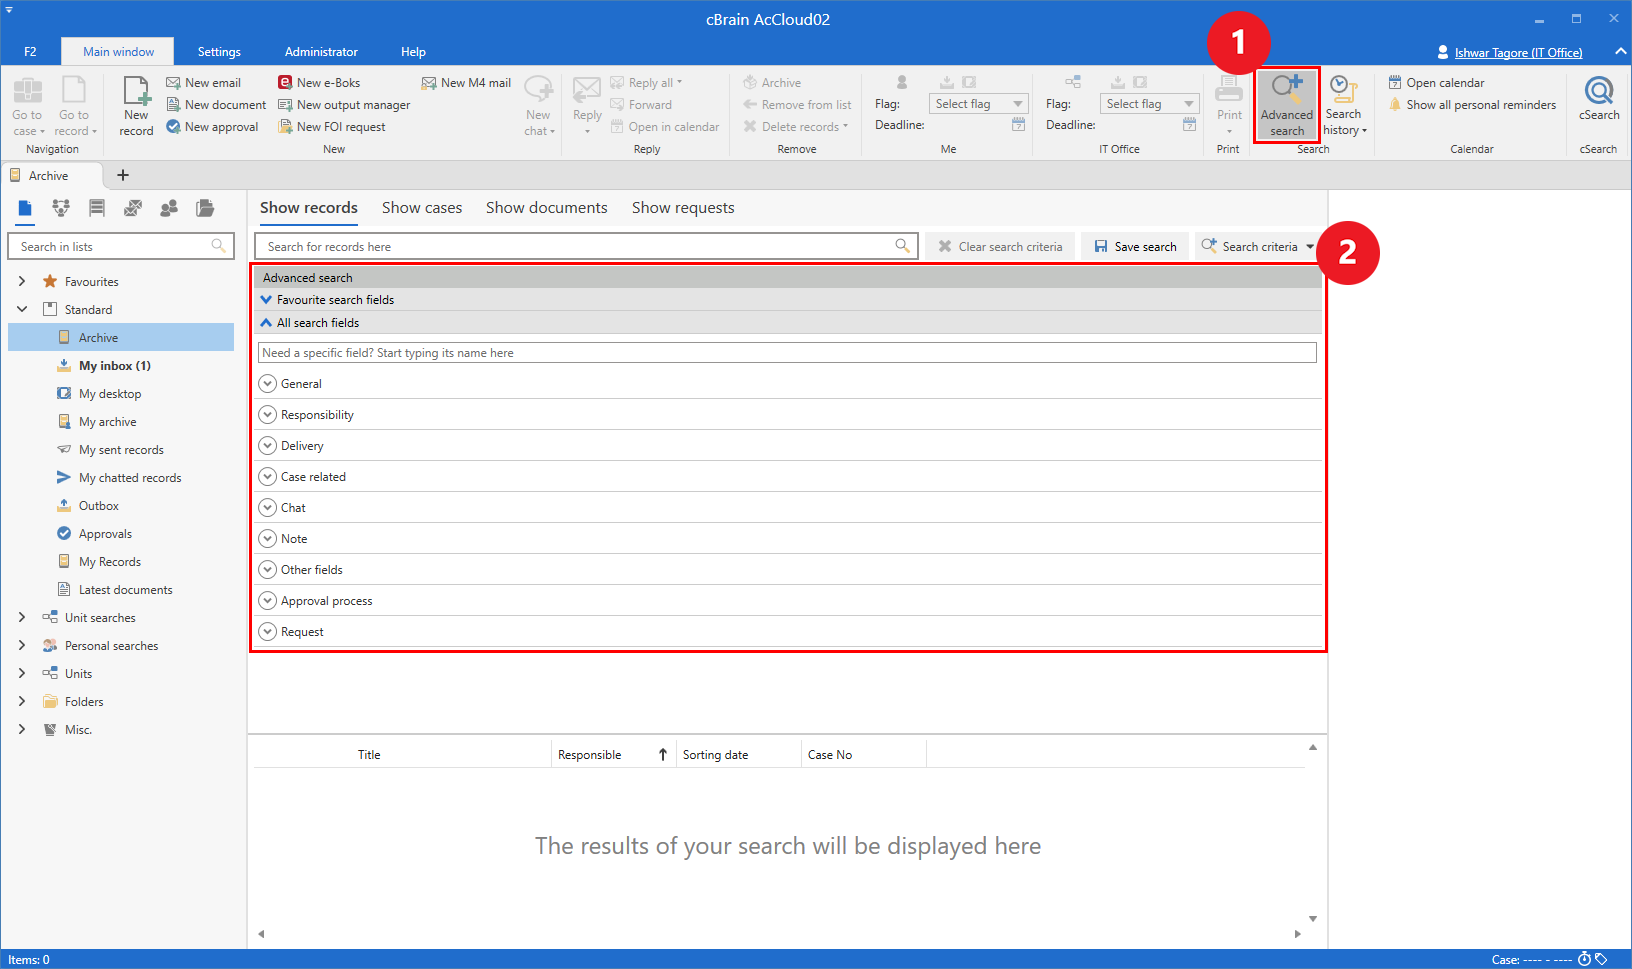Expand the Favourites tree node
1632x969 pixels.
point(22,282)
